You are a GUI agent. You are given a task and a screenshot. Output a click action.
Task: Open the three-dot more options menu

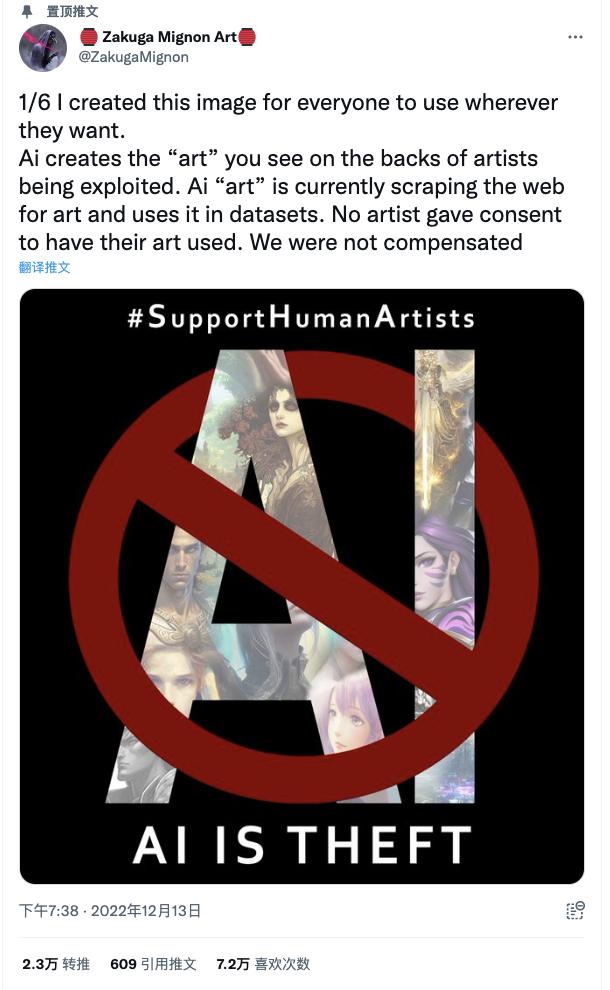tap(575, 37)
